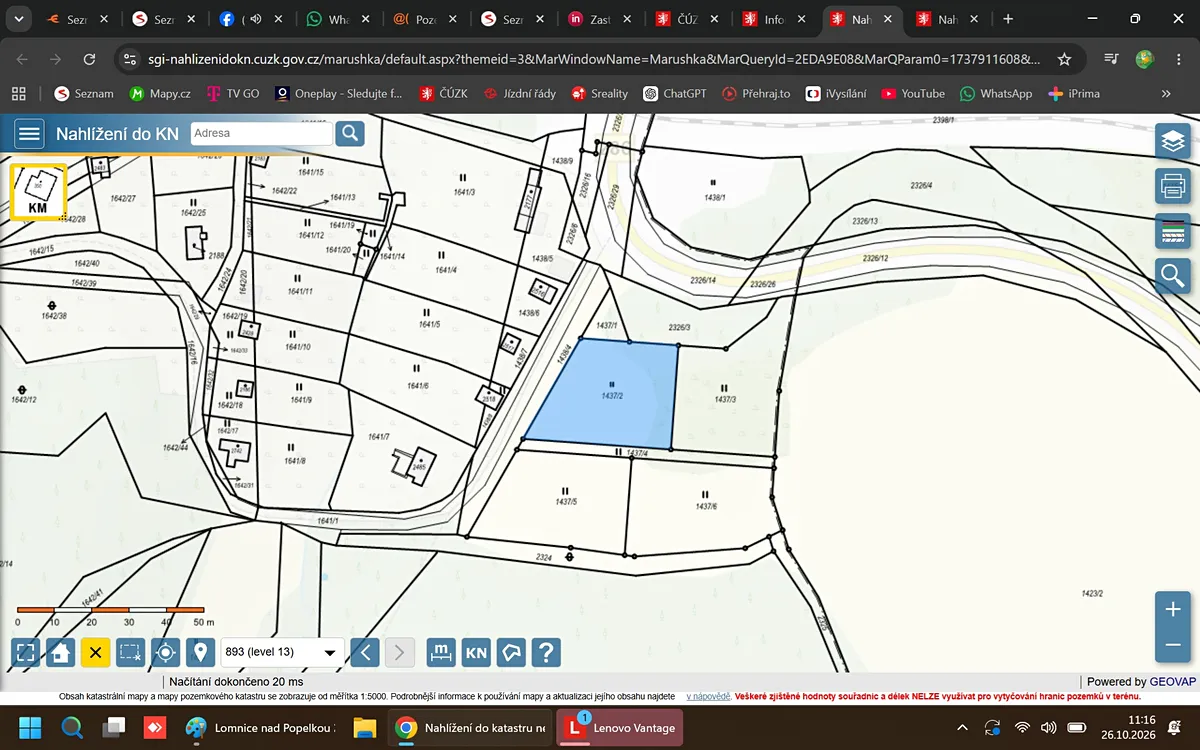Show hidden system tray icons
Viewport: 1200px width, 750px height.
tap(962, 728)
